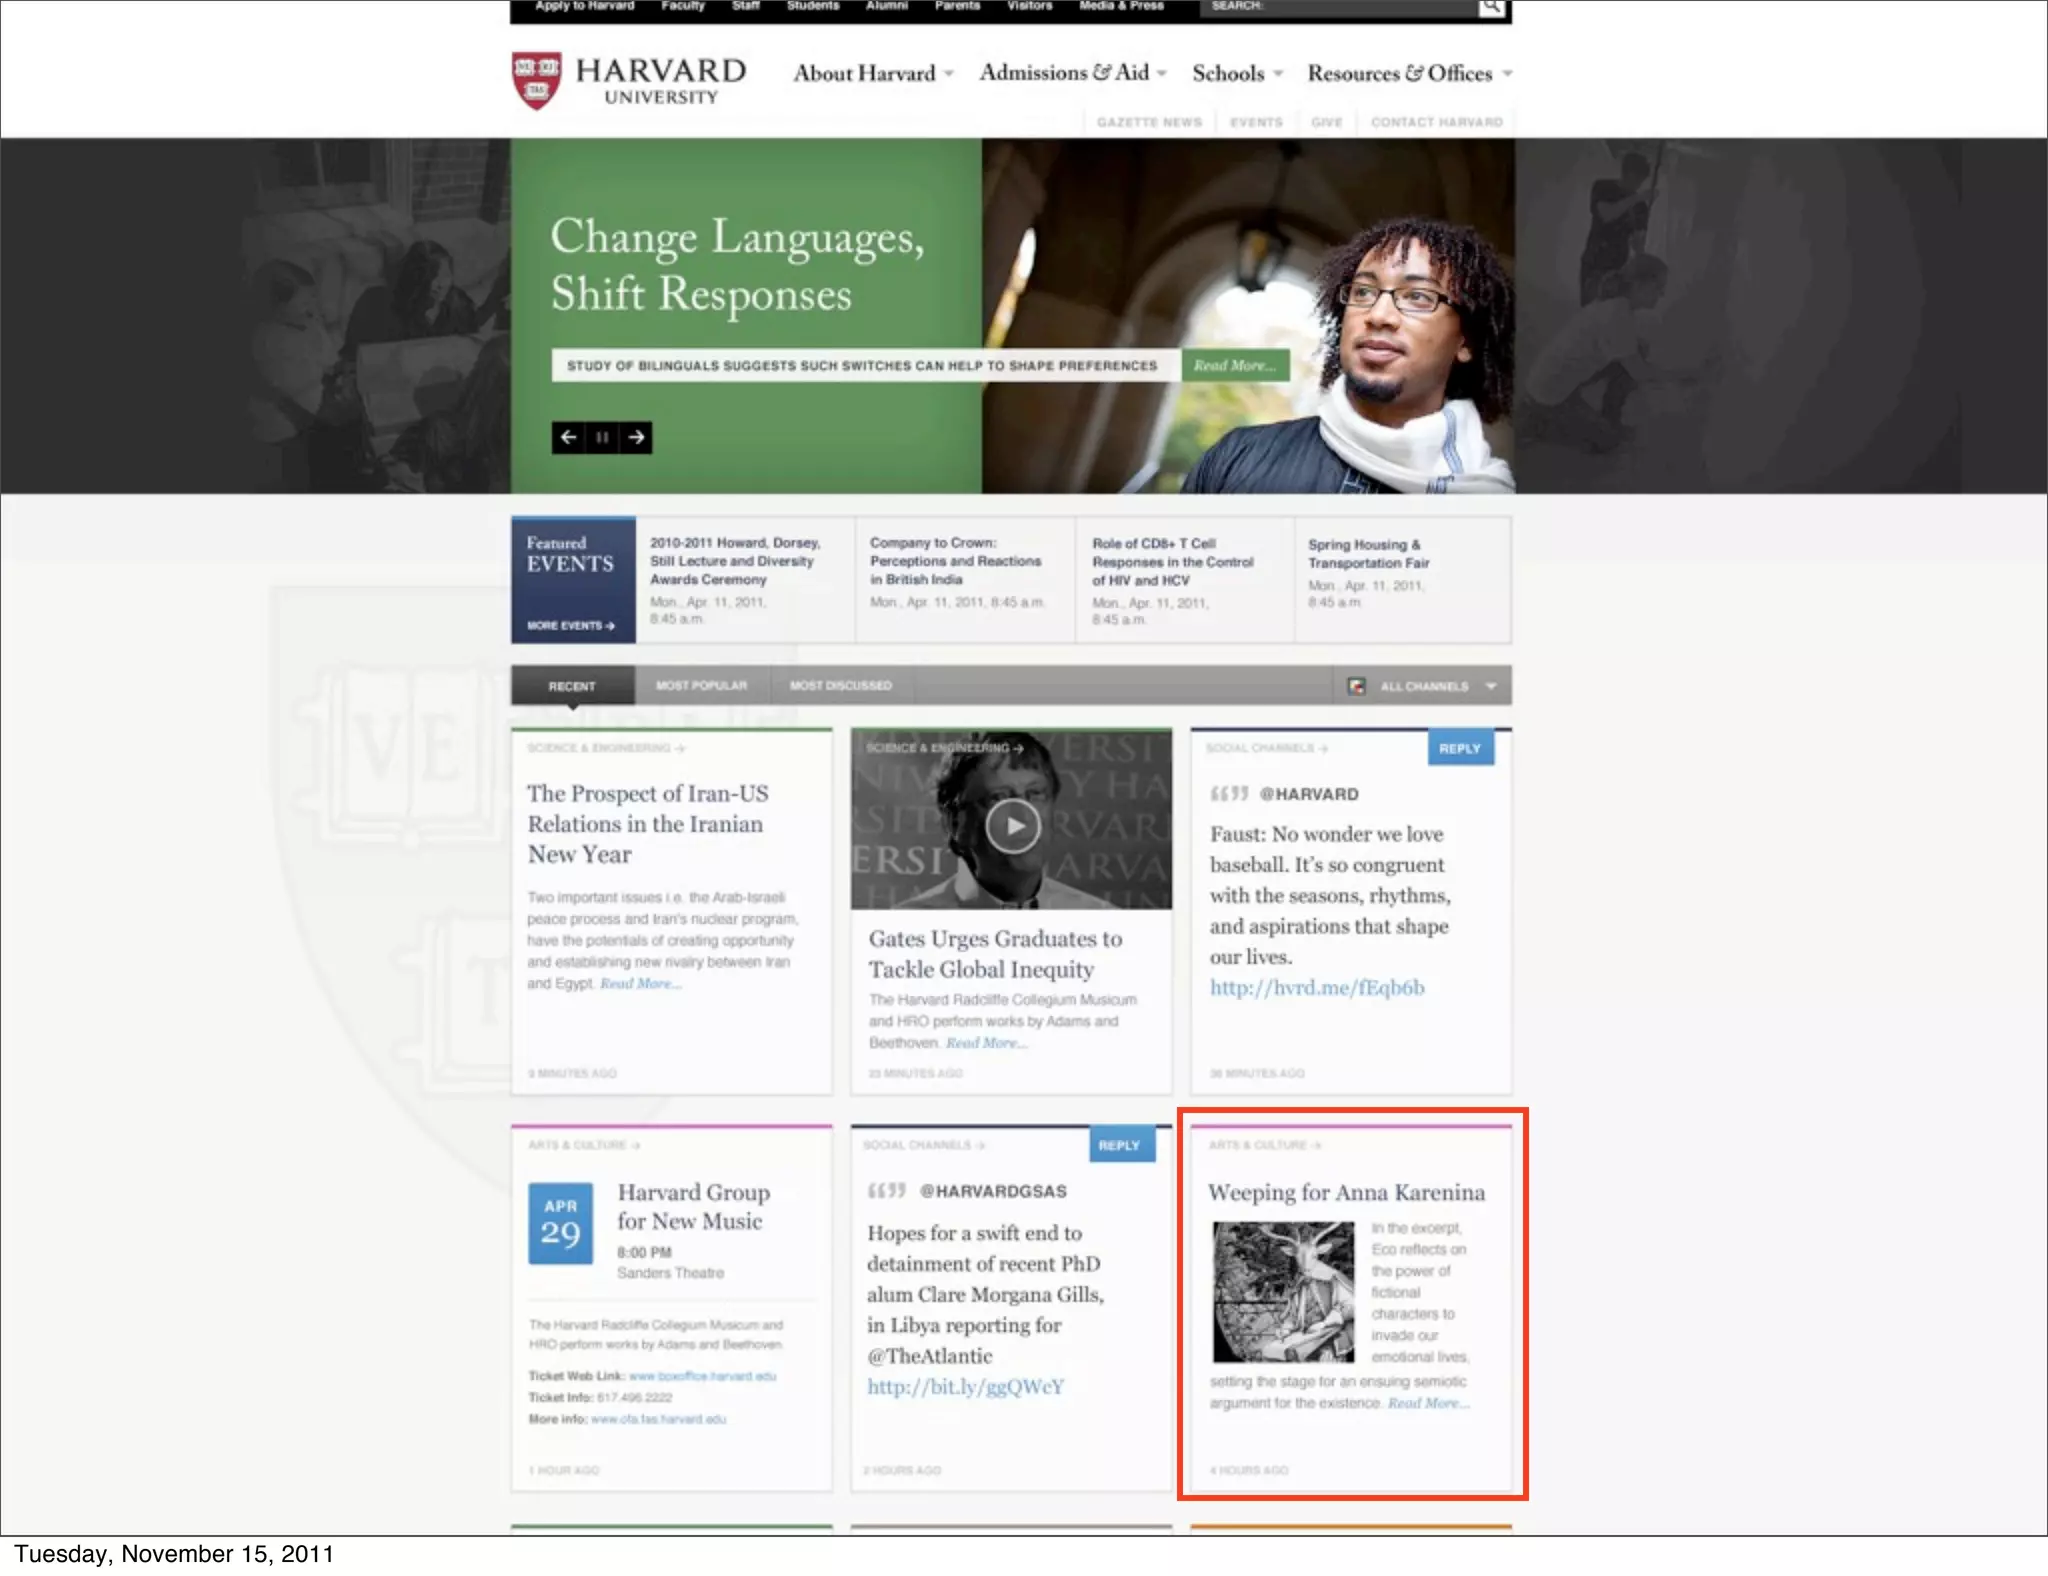Image resolution: width=2048 pixels, height=1576 pixels.
Task: Play the Gates graduation video
Action: point(1012,826)
